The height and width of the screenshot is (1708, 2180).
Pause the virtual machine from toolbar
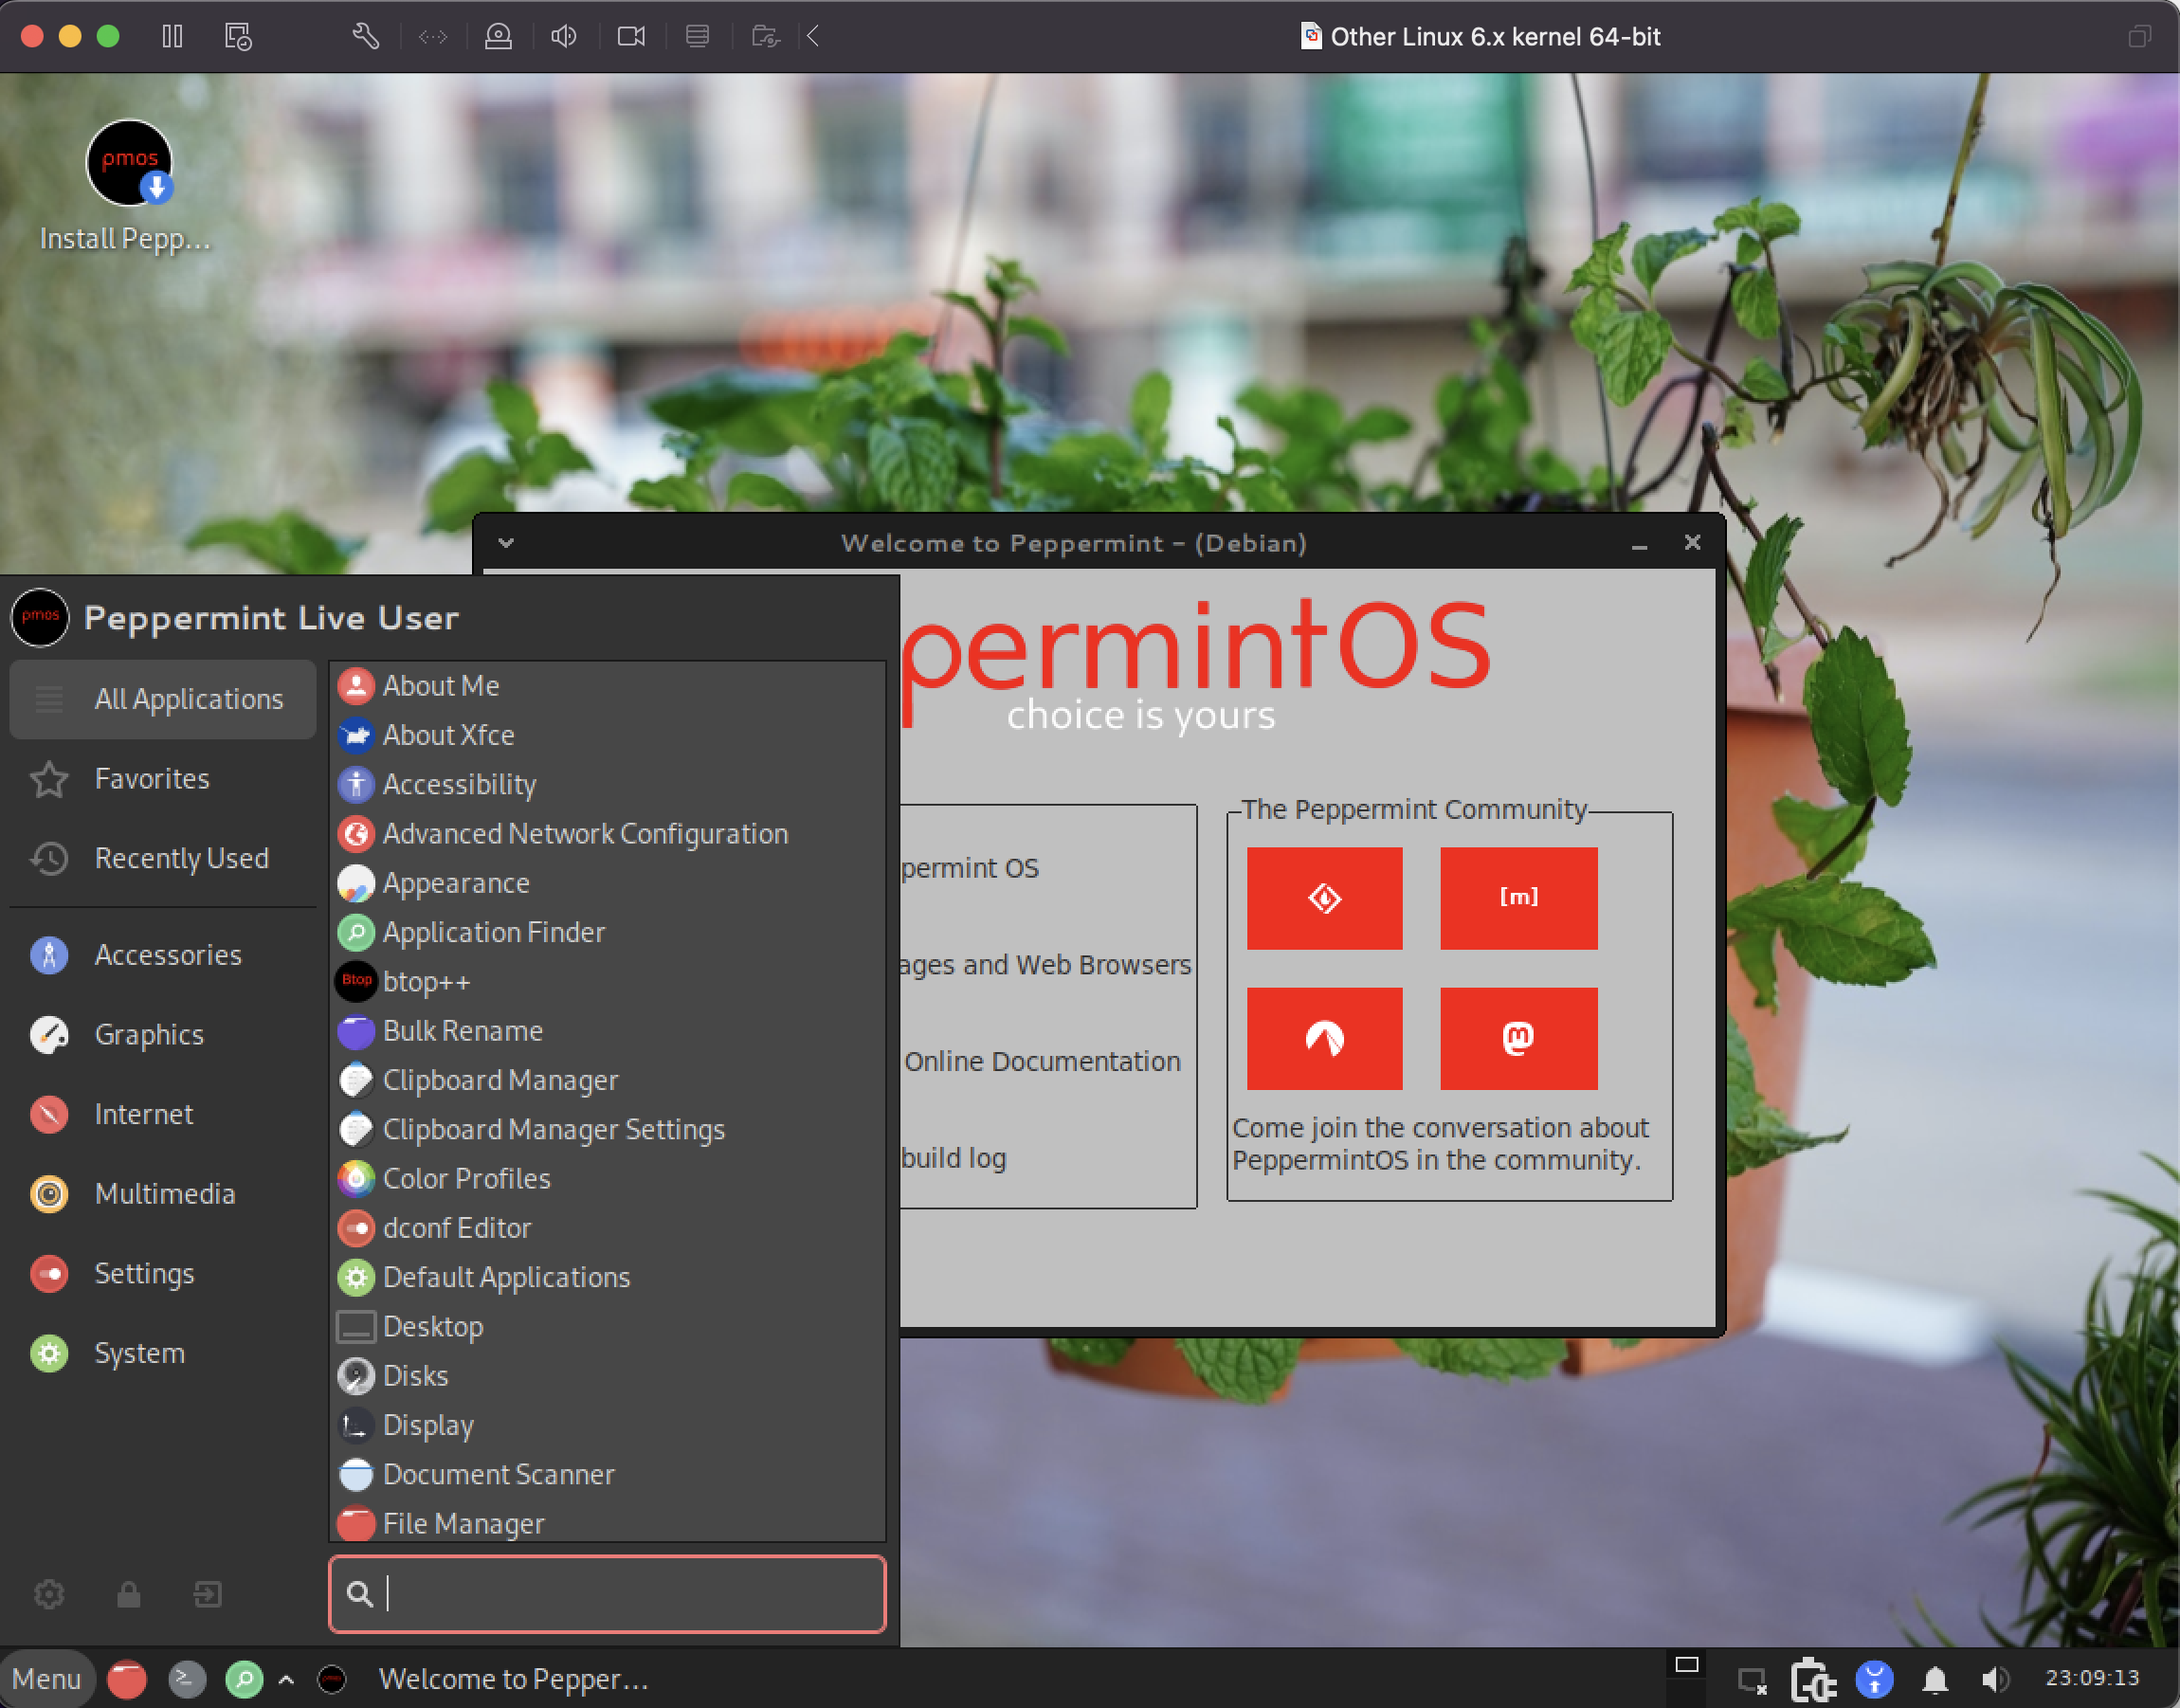172,37
